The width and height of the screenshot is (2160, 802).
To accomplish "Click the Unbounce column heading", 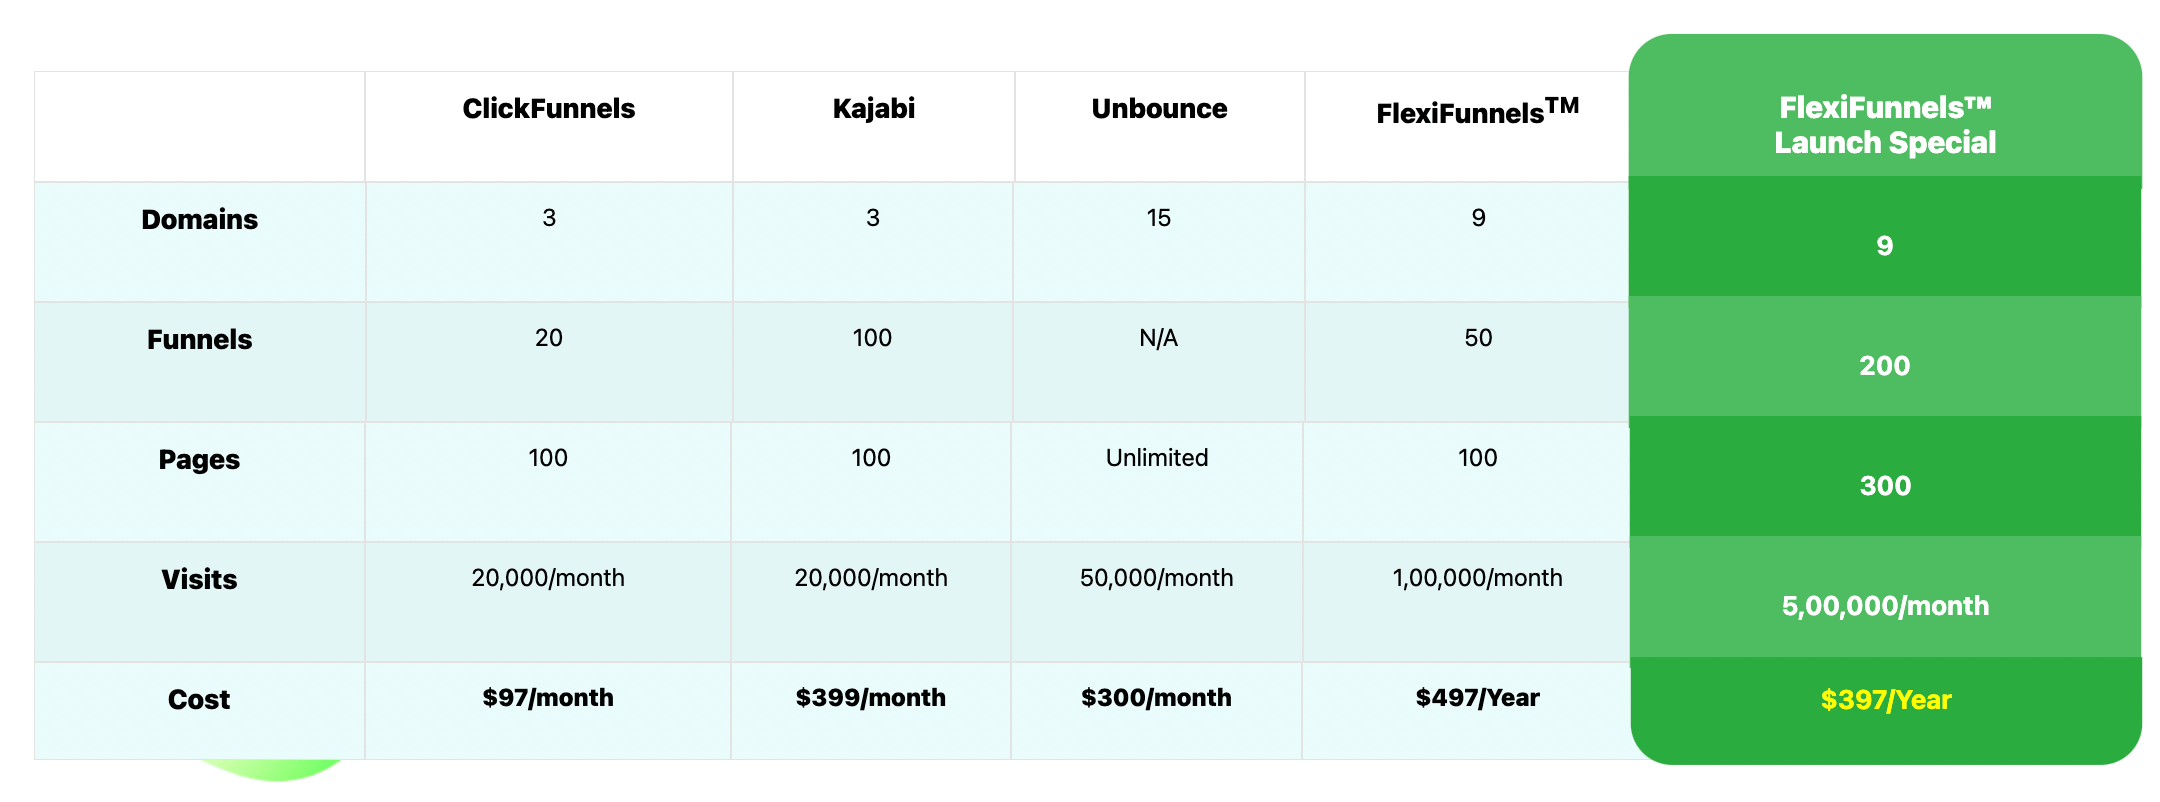I will click(x=1159, y=109).
